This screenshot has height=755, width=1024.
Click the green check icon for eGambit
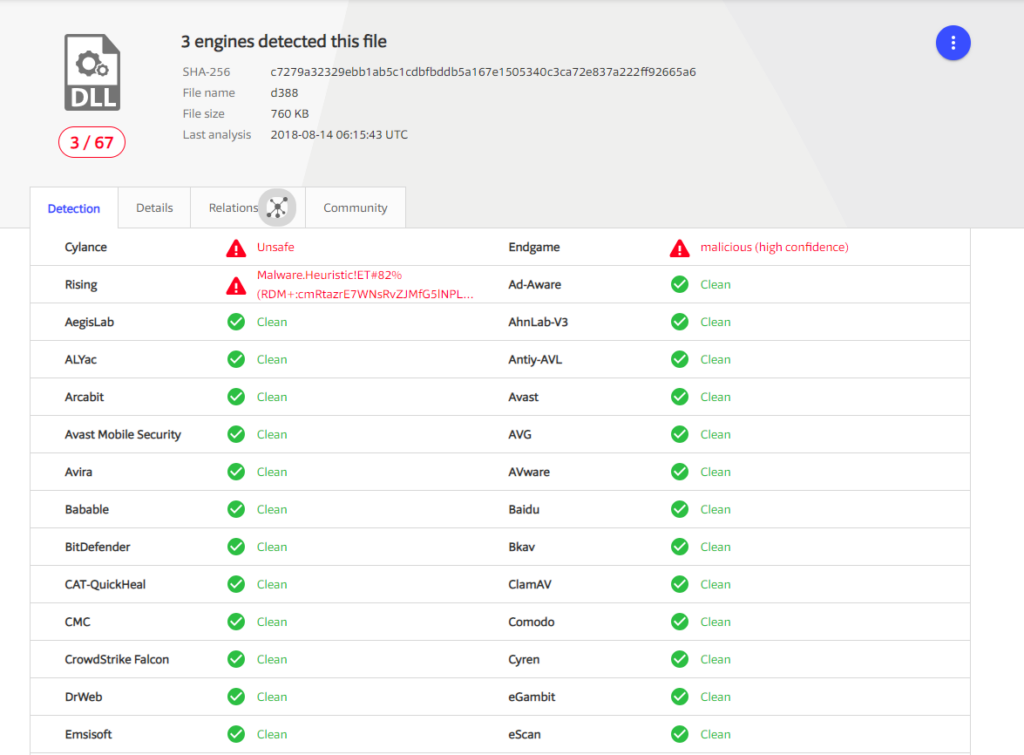pyautogui.click(x=679, y=697)
